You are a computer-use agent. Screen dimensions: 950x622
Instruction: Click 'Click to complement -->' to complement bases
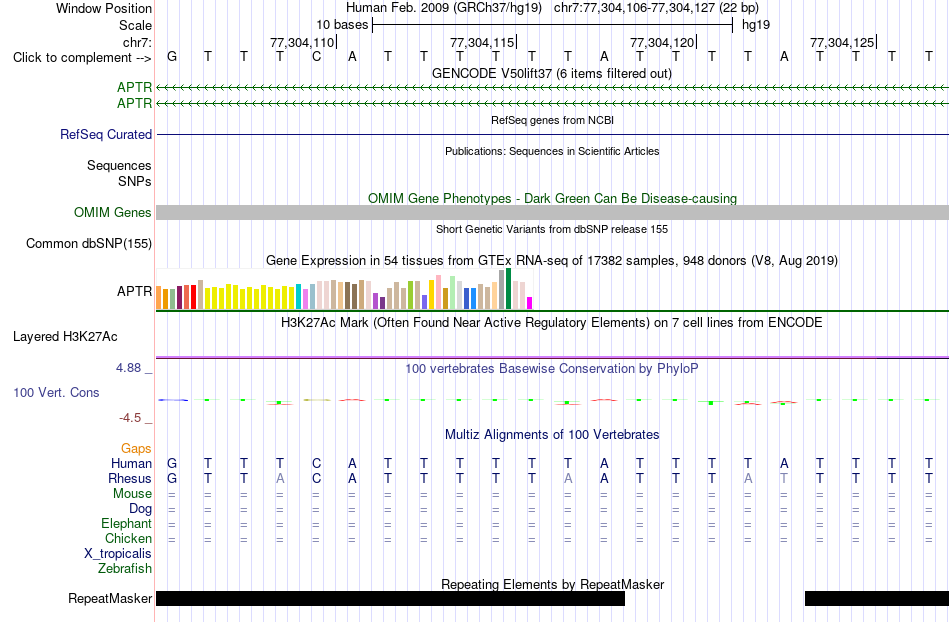pyautogui.click(x=82, y=58)
